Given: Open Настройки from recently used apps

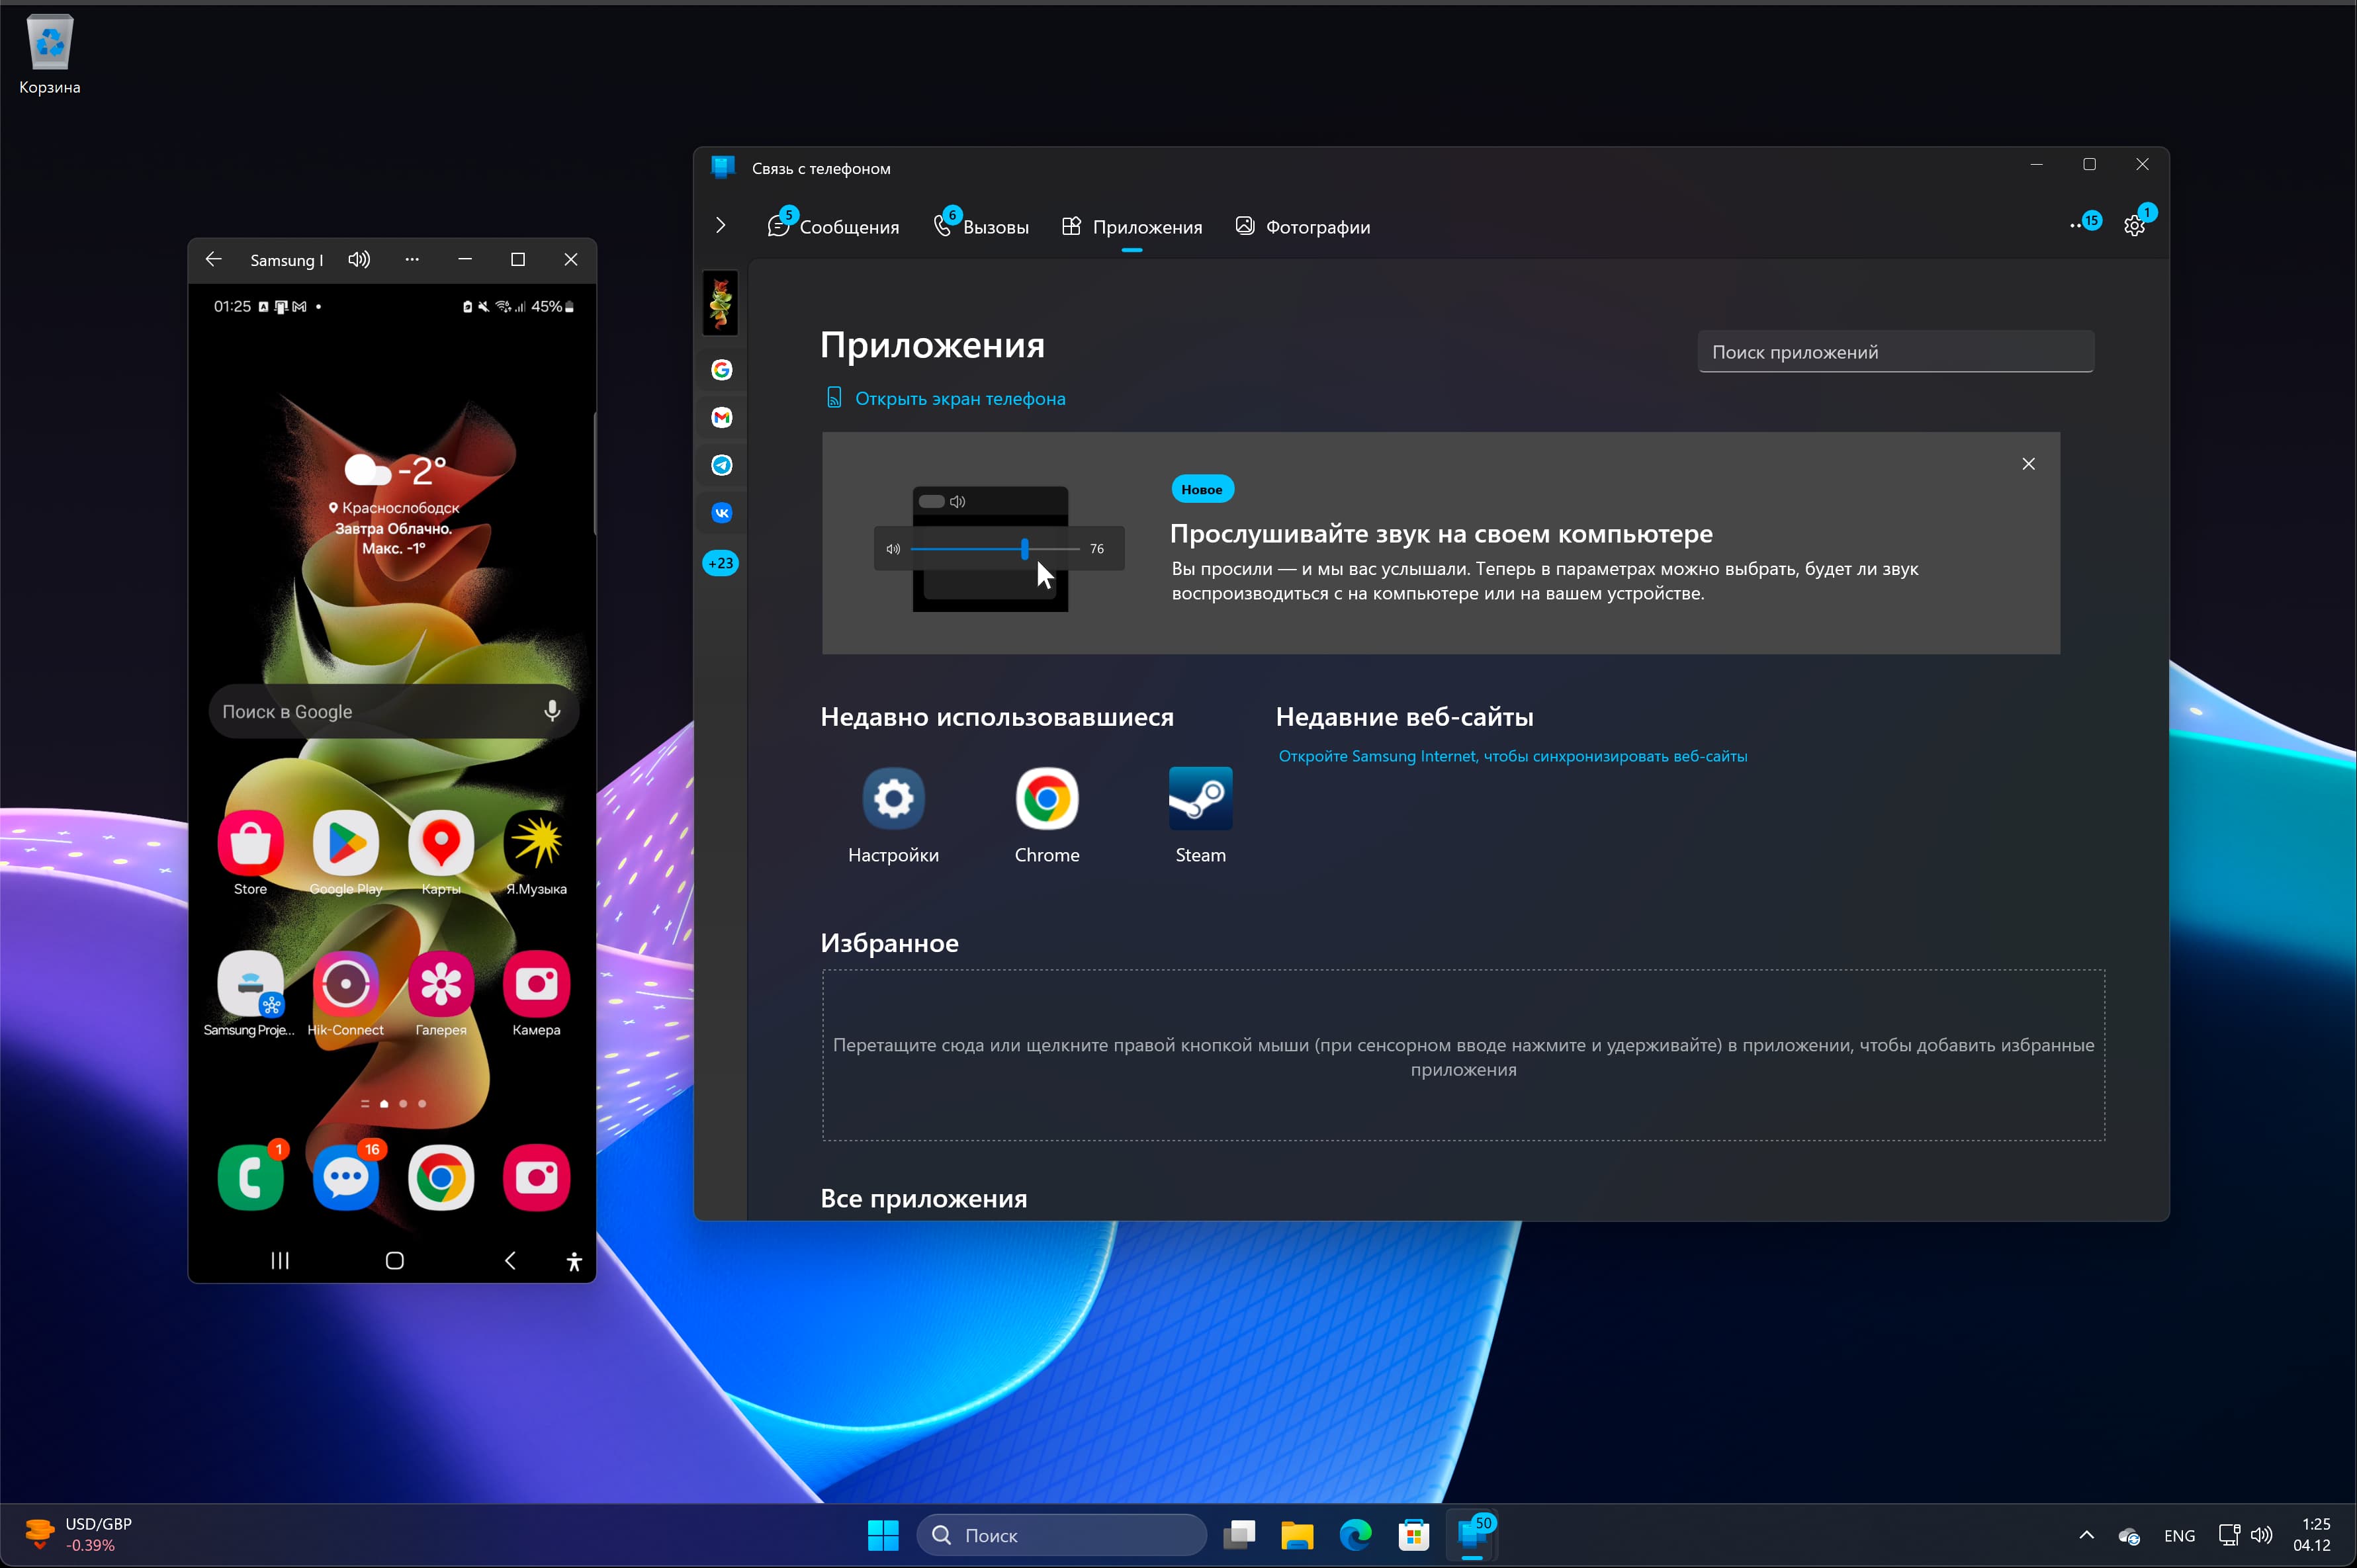Looking at the screenshot, I should (893, 815).
